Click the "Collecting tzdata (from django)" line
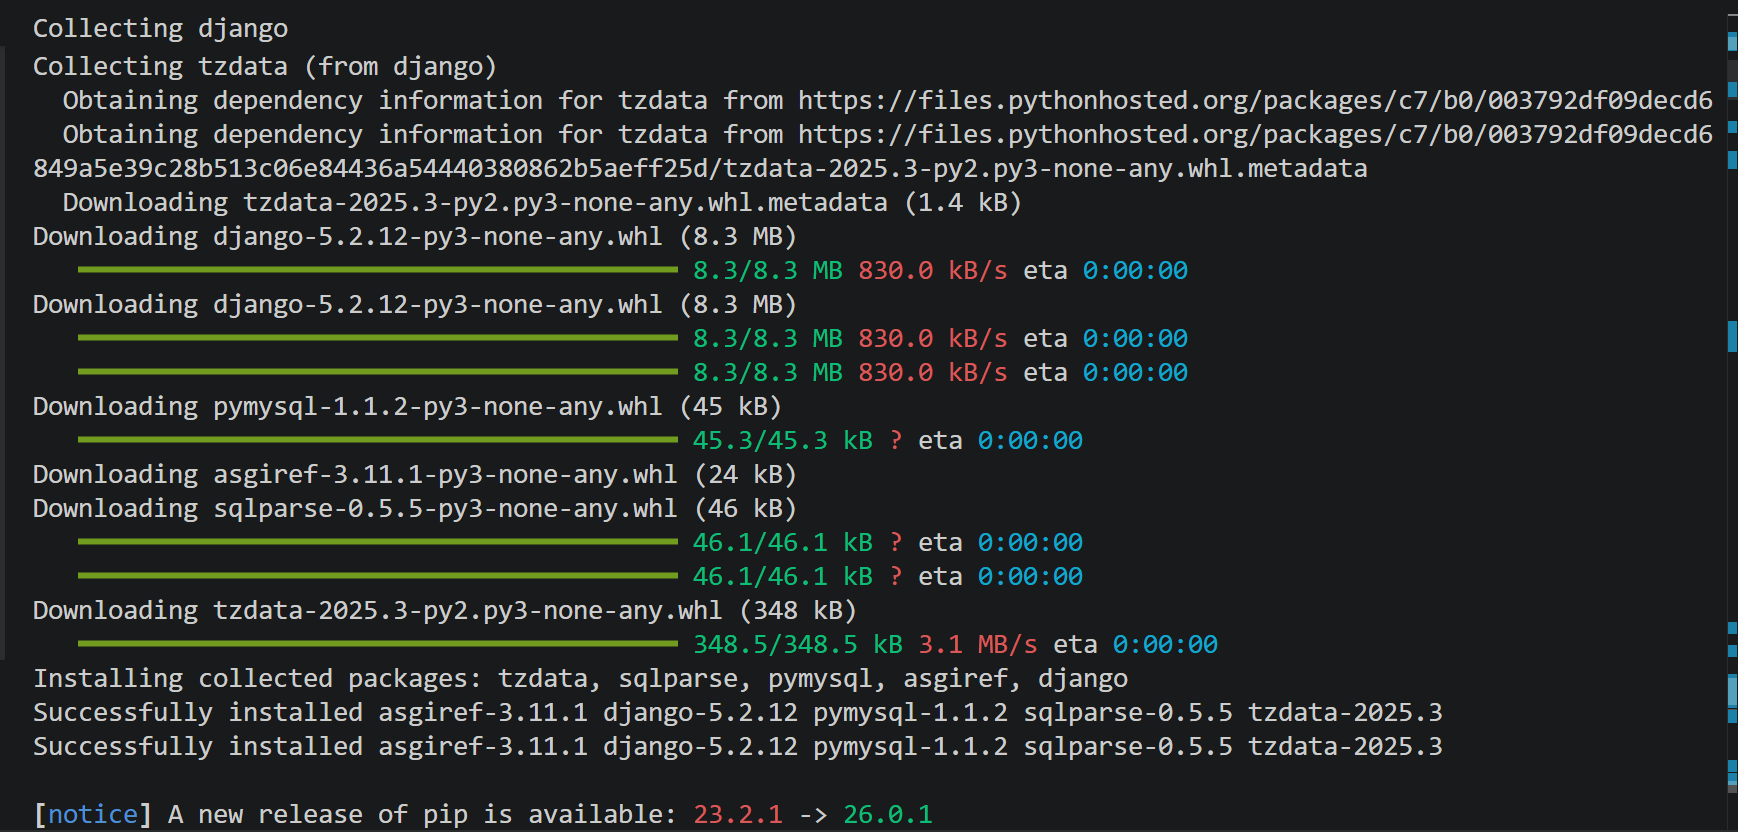Screen dimensions: 1738x832 (265, 66)
